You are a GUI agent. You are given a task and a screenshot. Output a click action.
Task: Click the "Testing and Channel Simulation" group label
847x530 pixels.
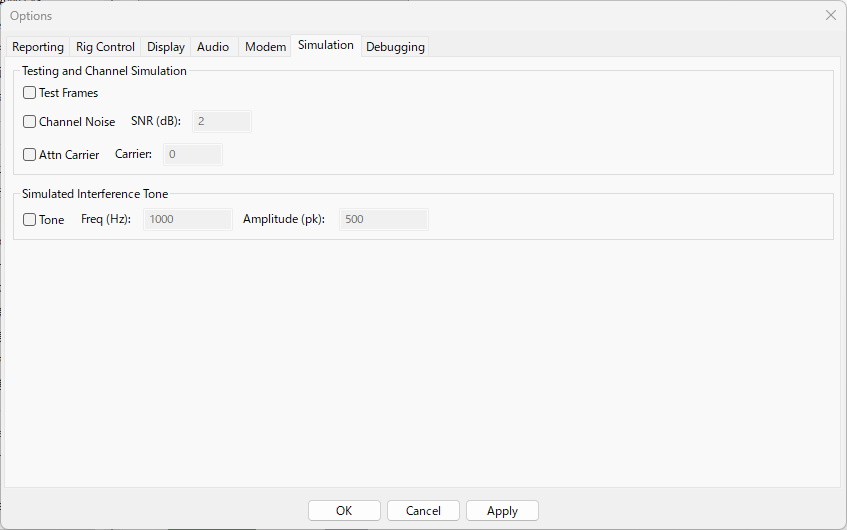click(x=104, y=71)
